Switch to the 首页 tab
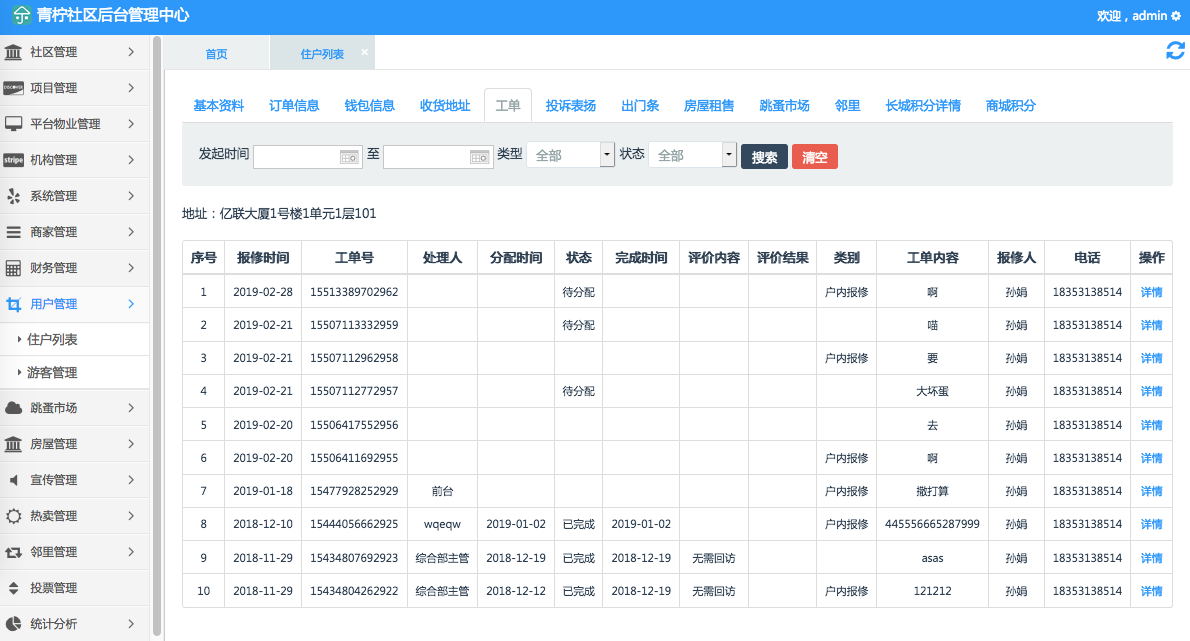 click(x=216, y=54)
